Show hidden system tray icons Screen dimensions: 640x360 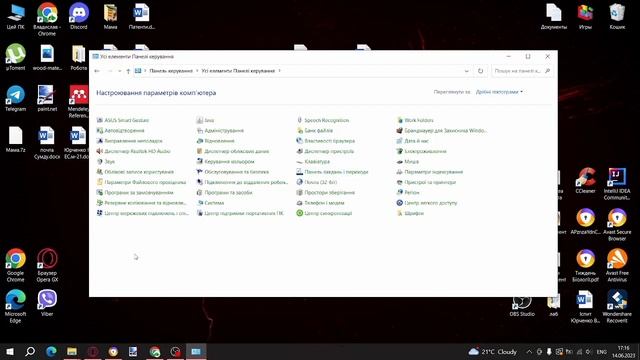(529, 351)
